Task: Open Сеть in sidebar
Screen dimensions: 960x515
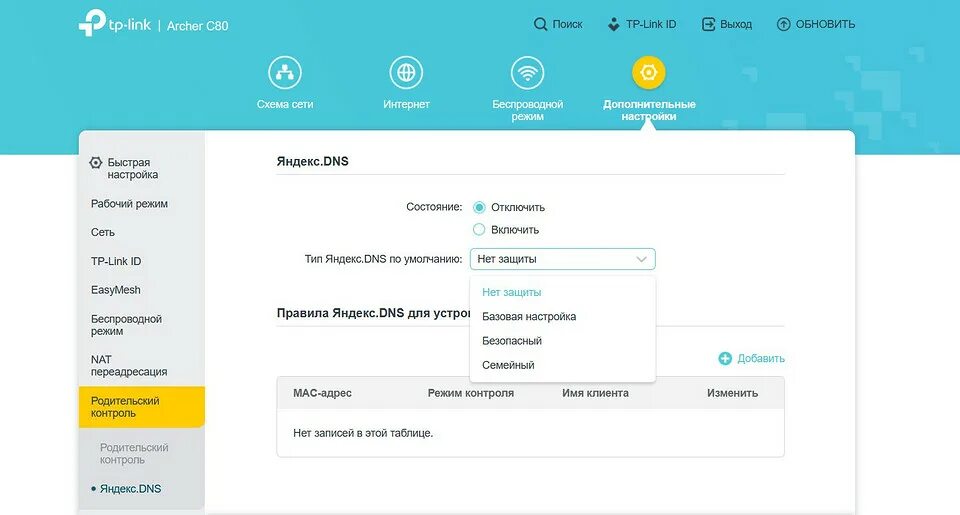Action: [x=103, y=233]
